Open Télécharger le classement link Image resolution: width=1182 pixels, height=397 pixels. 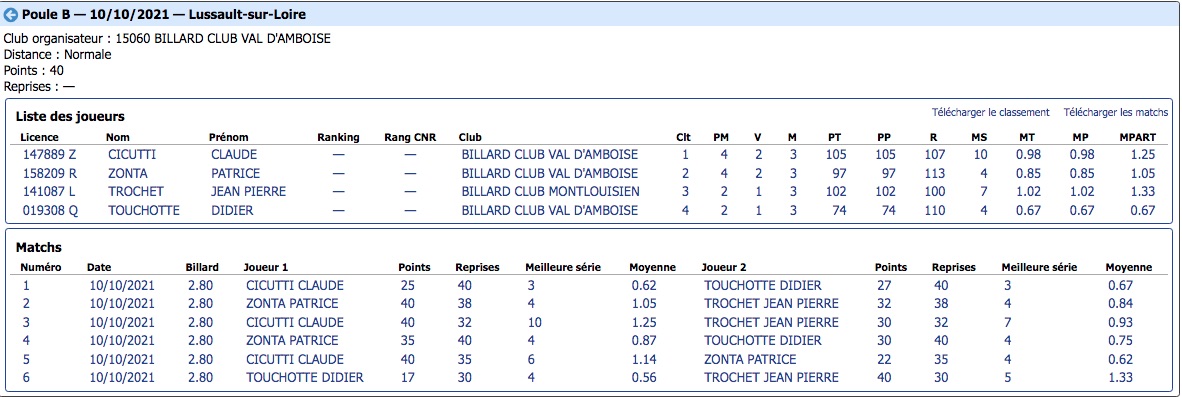click(x=991, y=112)
